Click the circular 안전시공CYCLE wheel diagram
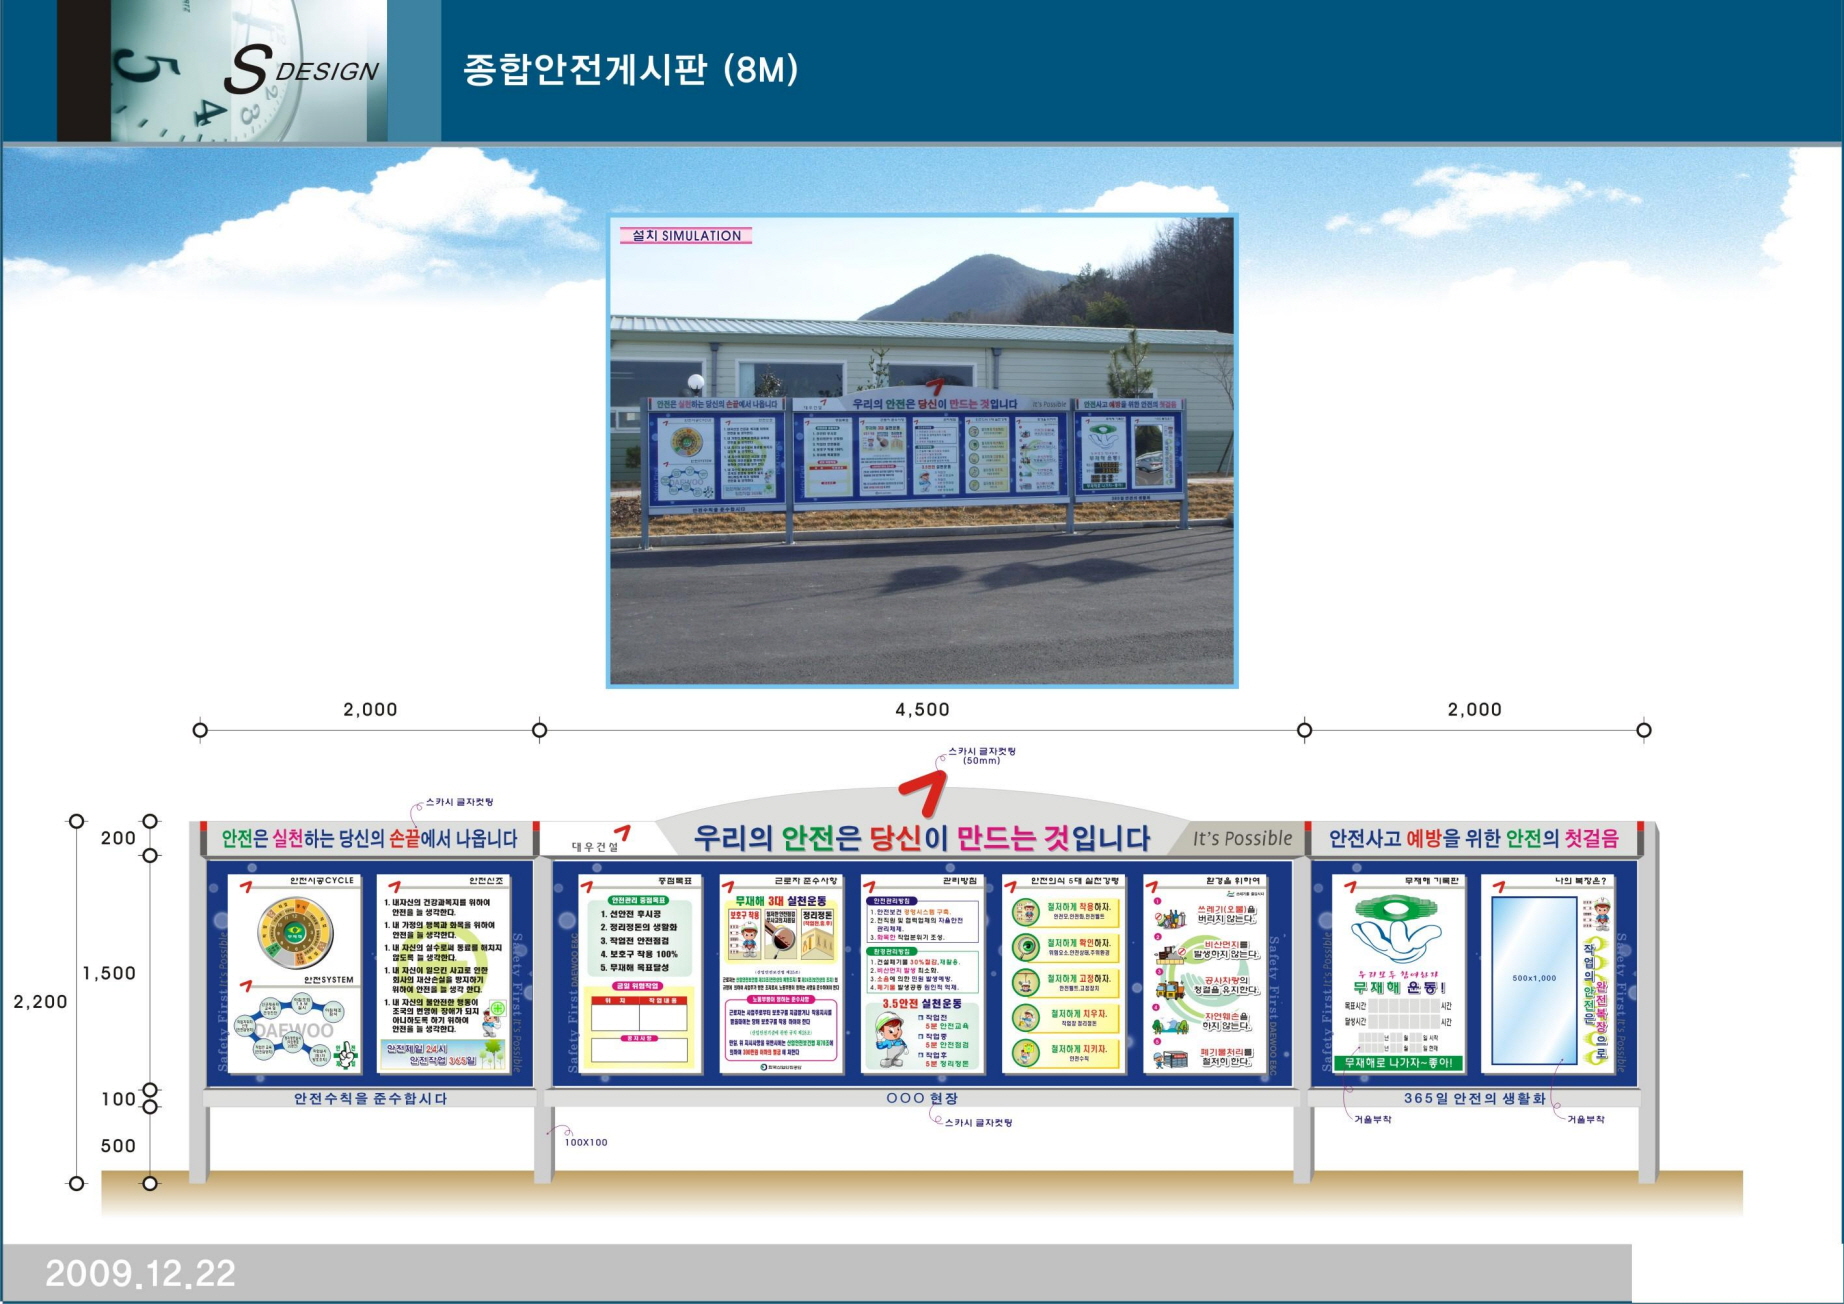Screen dimensions: 1844x1304 (293, 933)
